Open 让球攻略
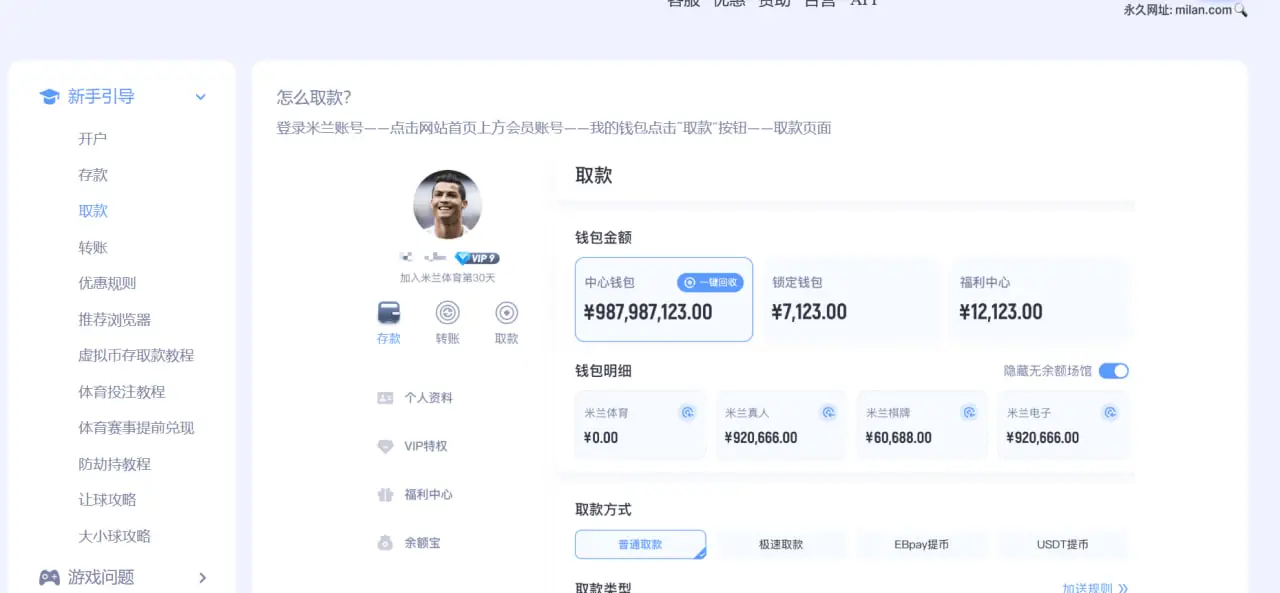The image size is (1280, 593). (x=107, y=500)
